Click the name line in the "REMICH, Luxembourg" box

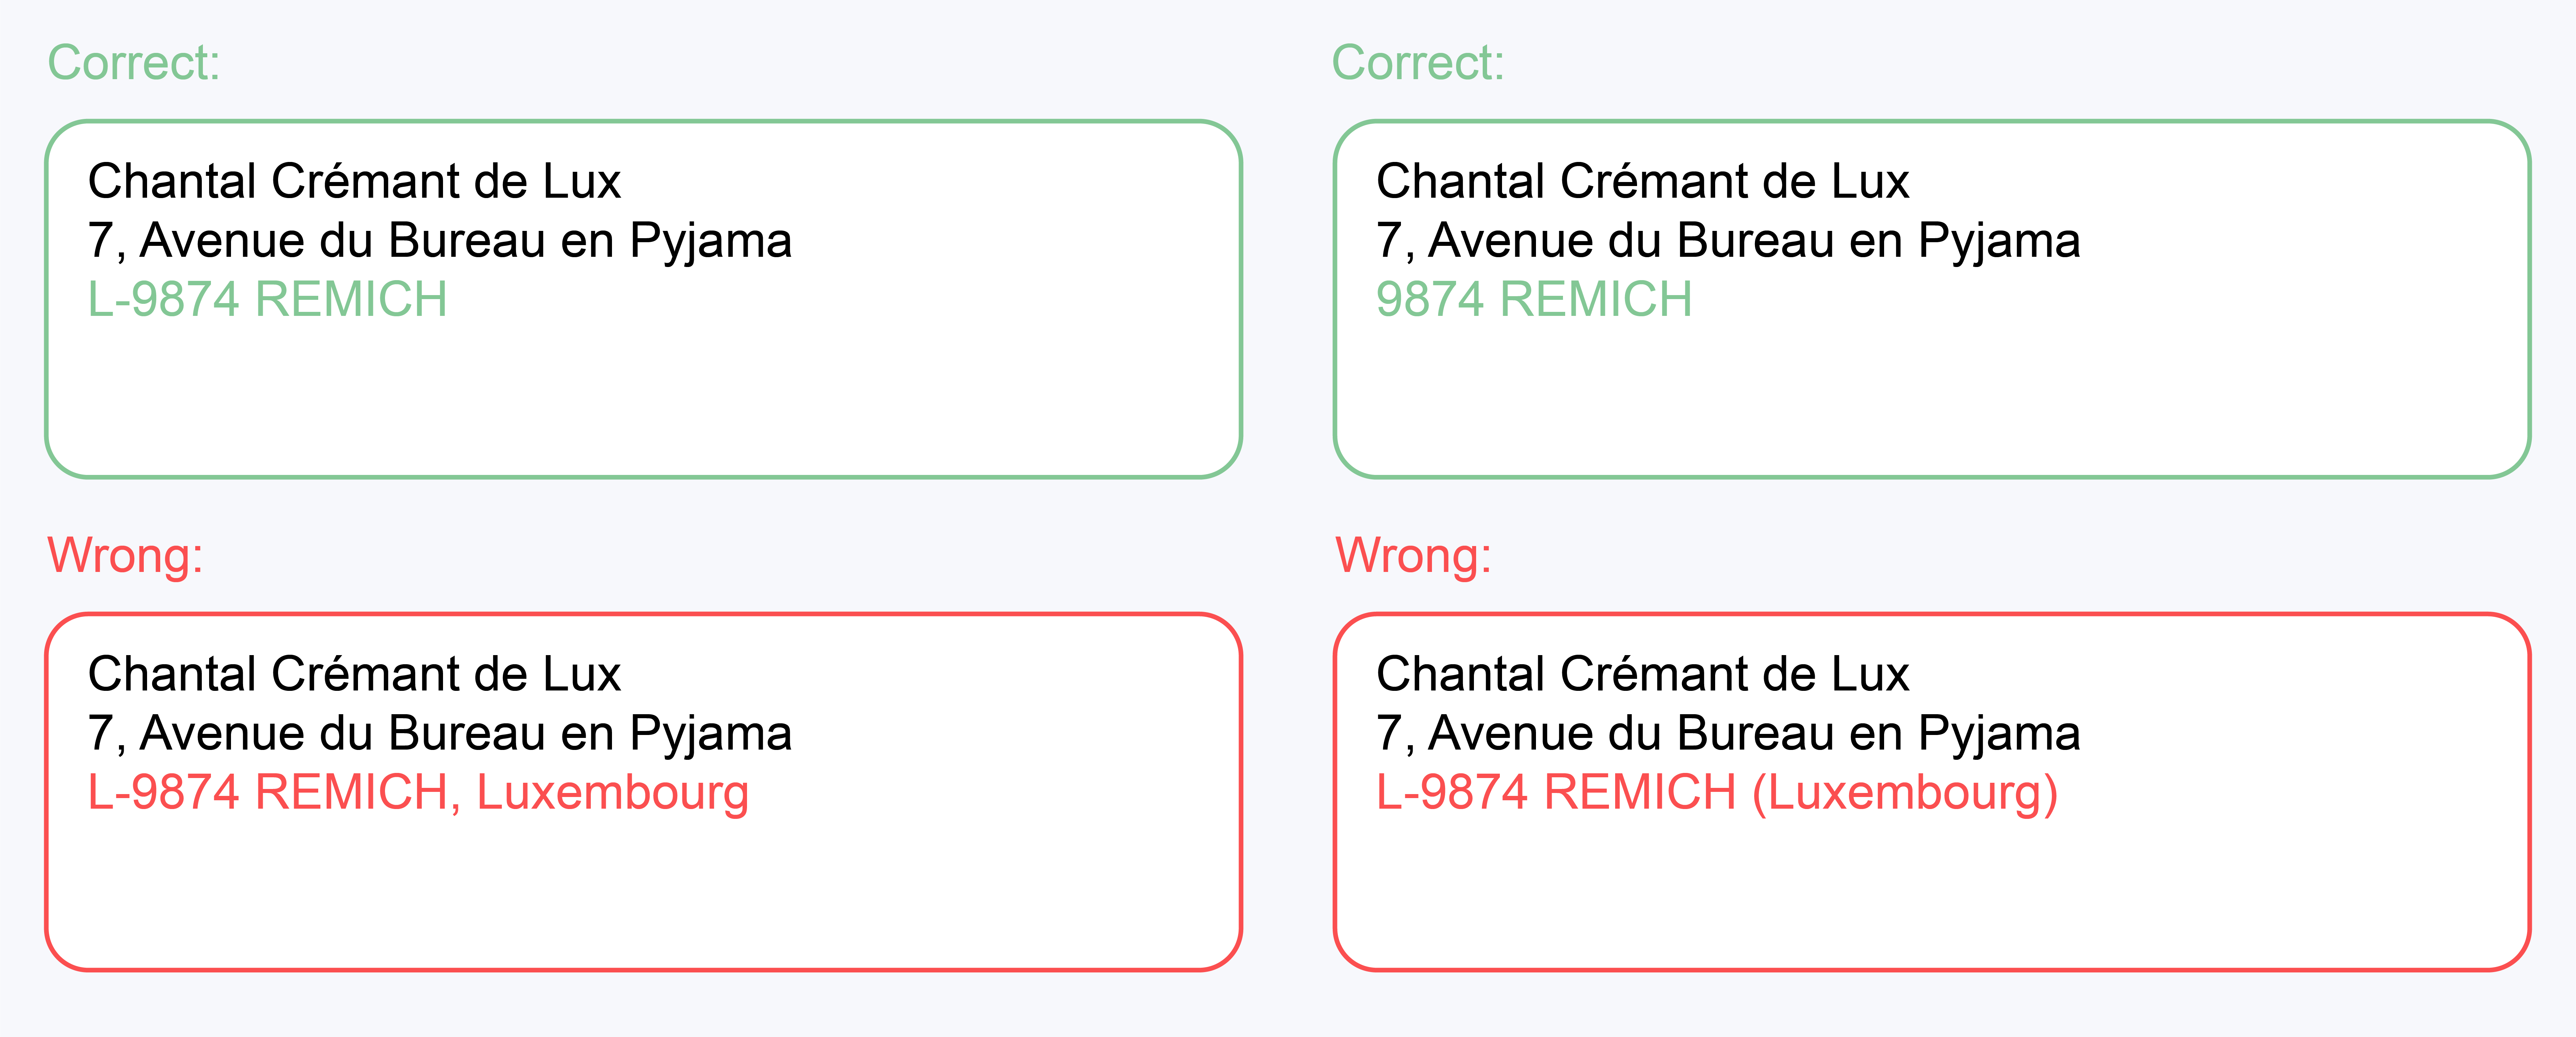(x=354, y=674)
